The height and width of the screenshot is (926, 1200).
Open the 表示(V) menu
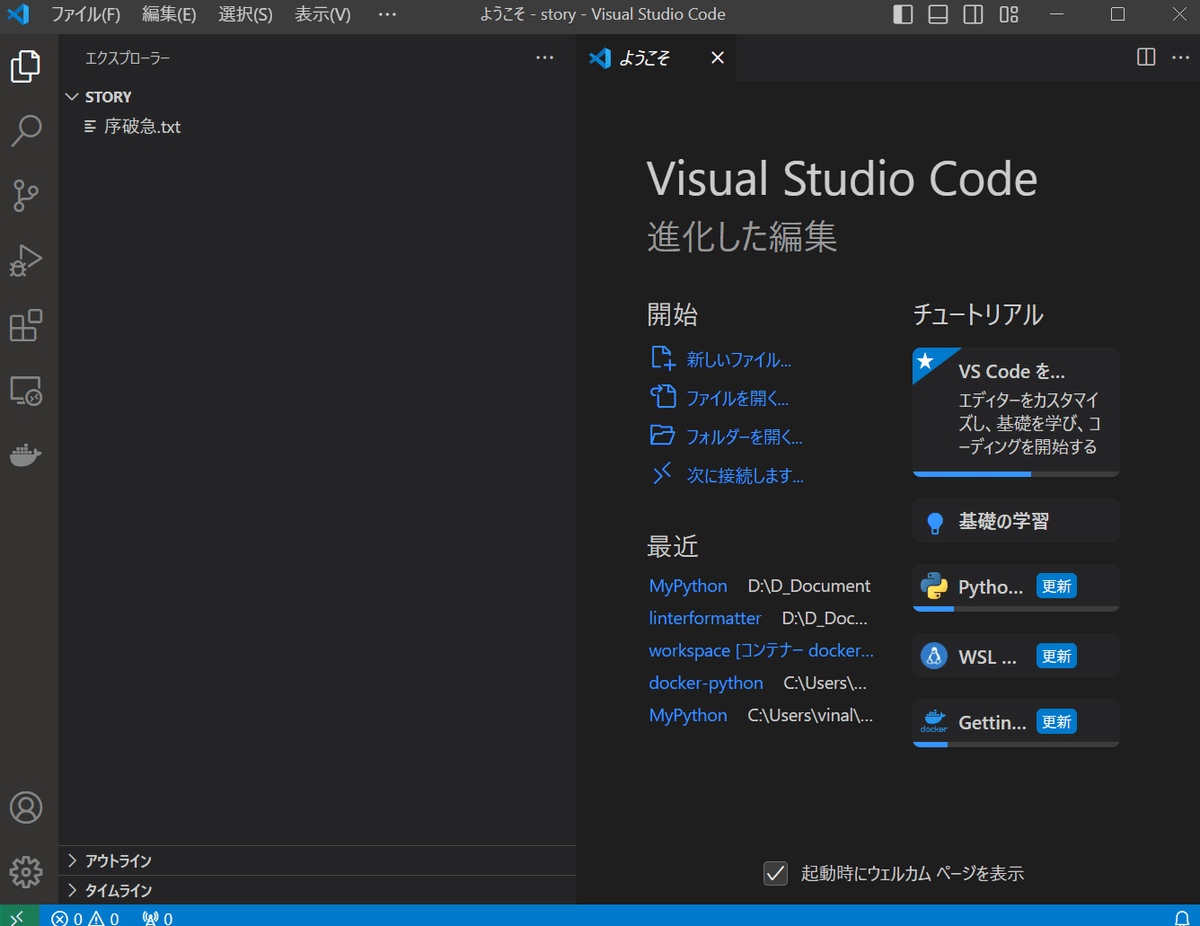(x=323, y=15)
